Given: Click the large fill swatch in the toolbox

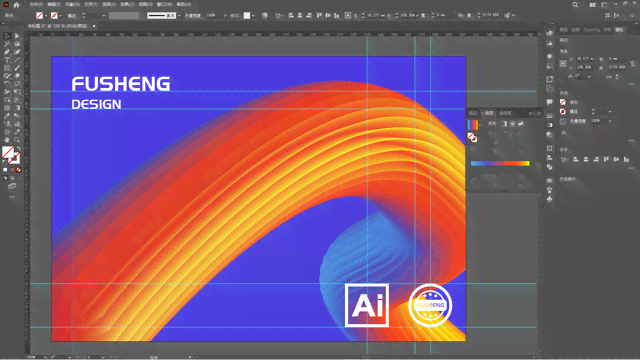Looking at the screenshot, I should coord(8,152).
